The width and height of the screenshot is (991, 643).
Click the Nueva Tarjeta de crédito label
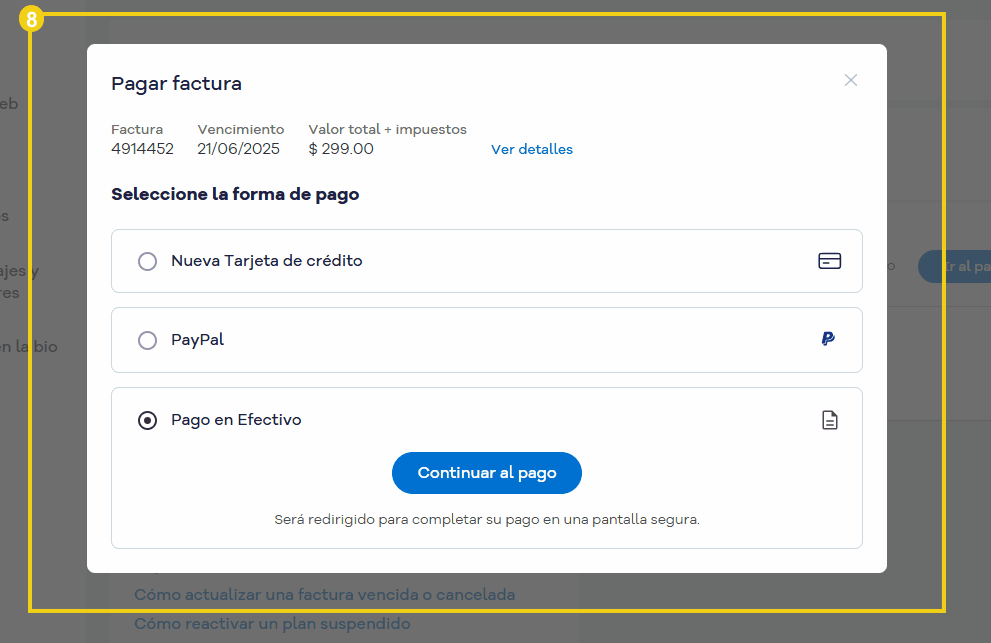267,261
